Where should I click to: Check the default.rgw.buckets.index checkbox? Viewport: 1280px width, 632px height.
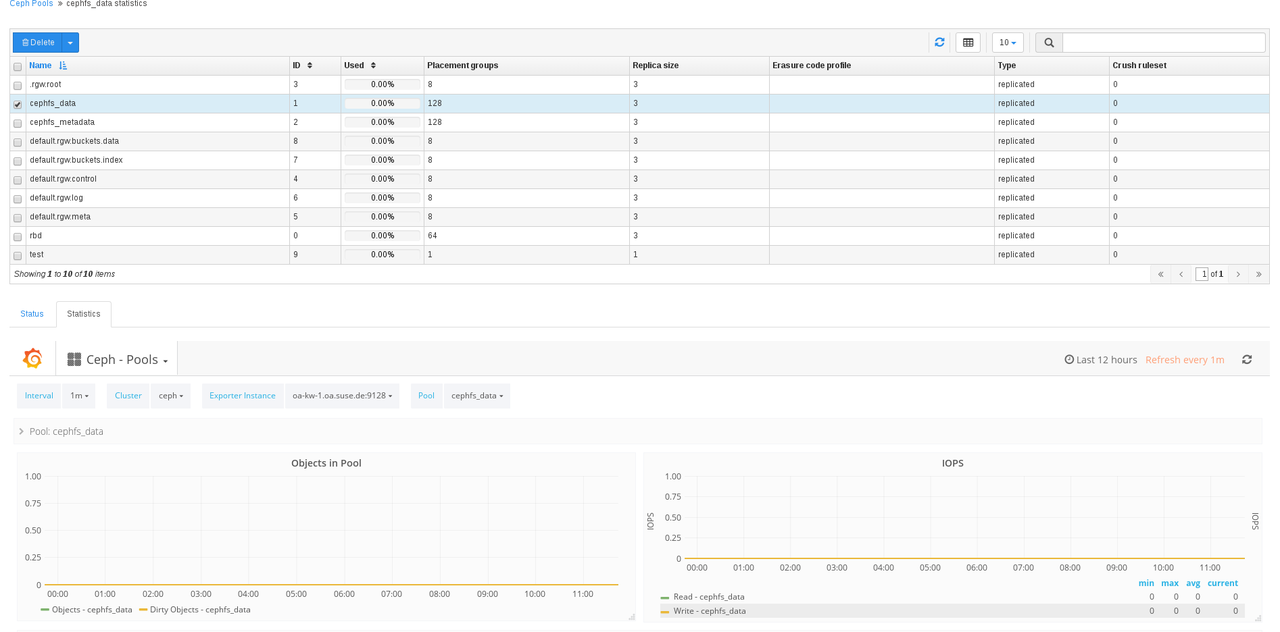[17, 161]
